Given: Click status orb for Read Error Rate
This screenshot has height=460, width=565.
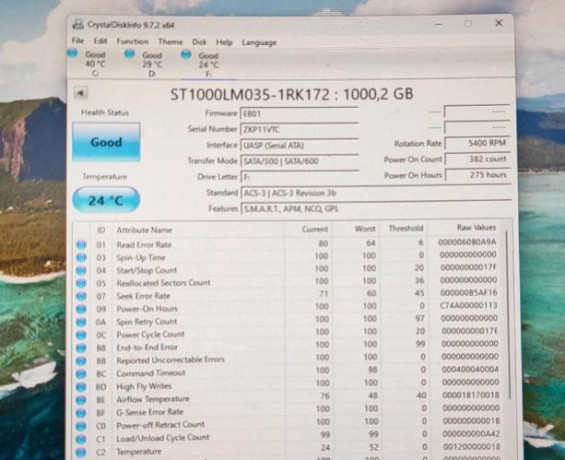Looking at the screenshot, I should [81, 245].
